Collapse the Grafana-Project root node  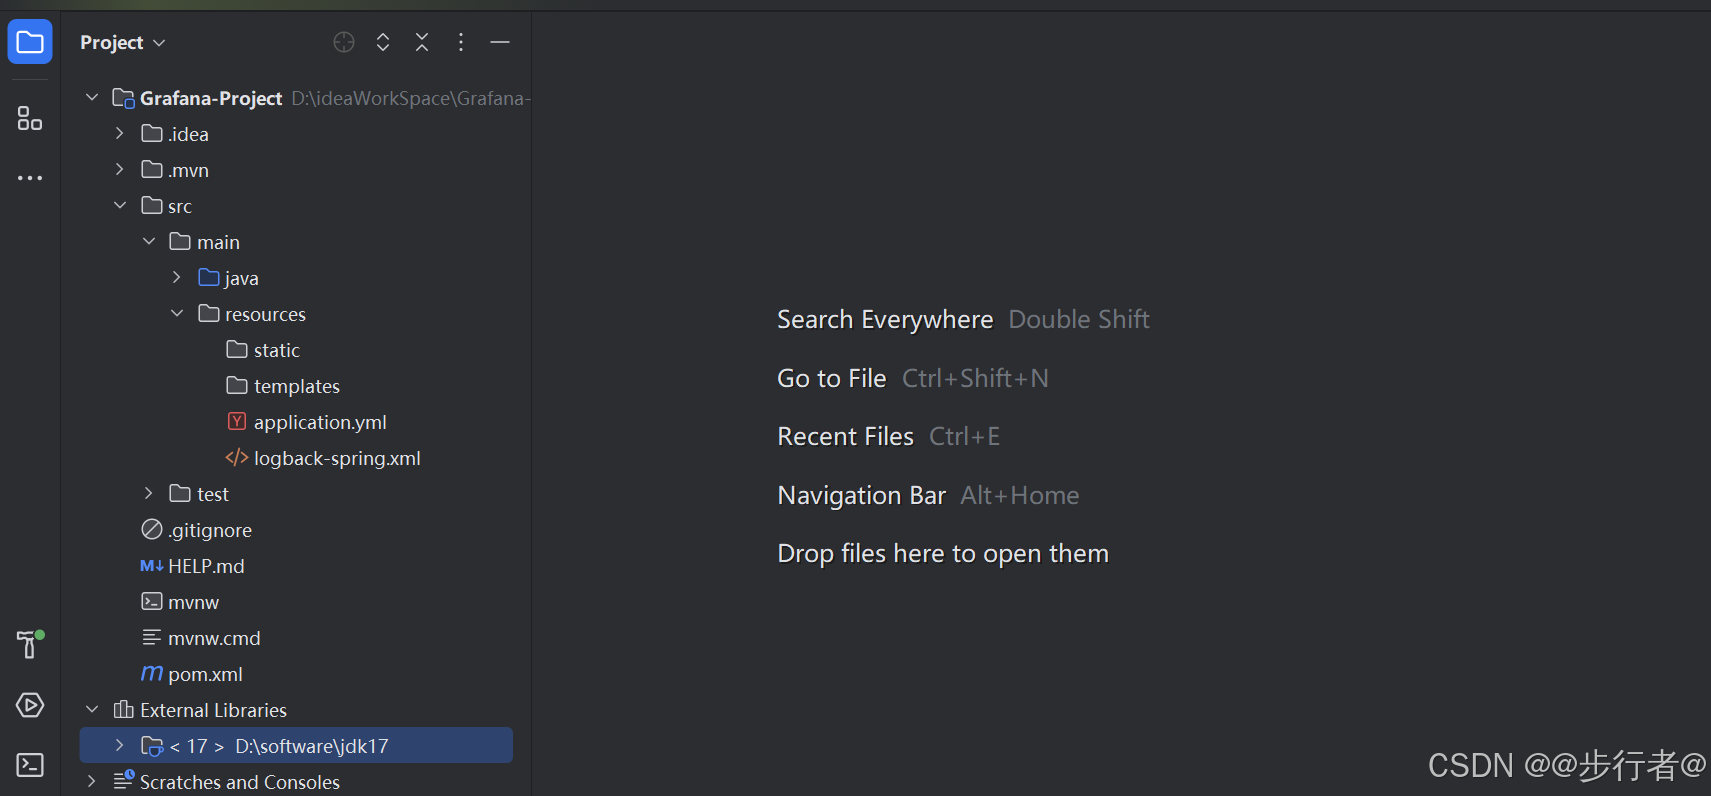(92, 97)
